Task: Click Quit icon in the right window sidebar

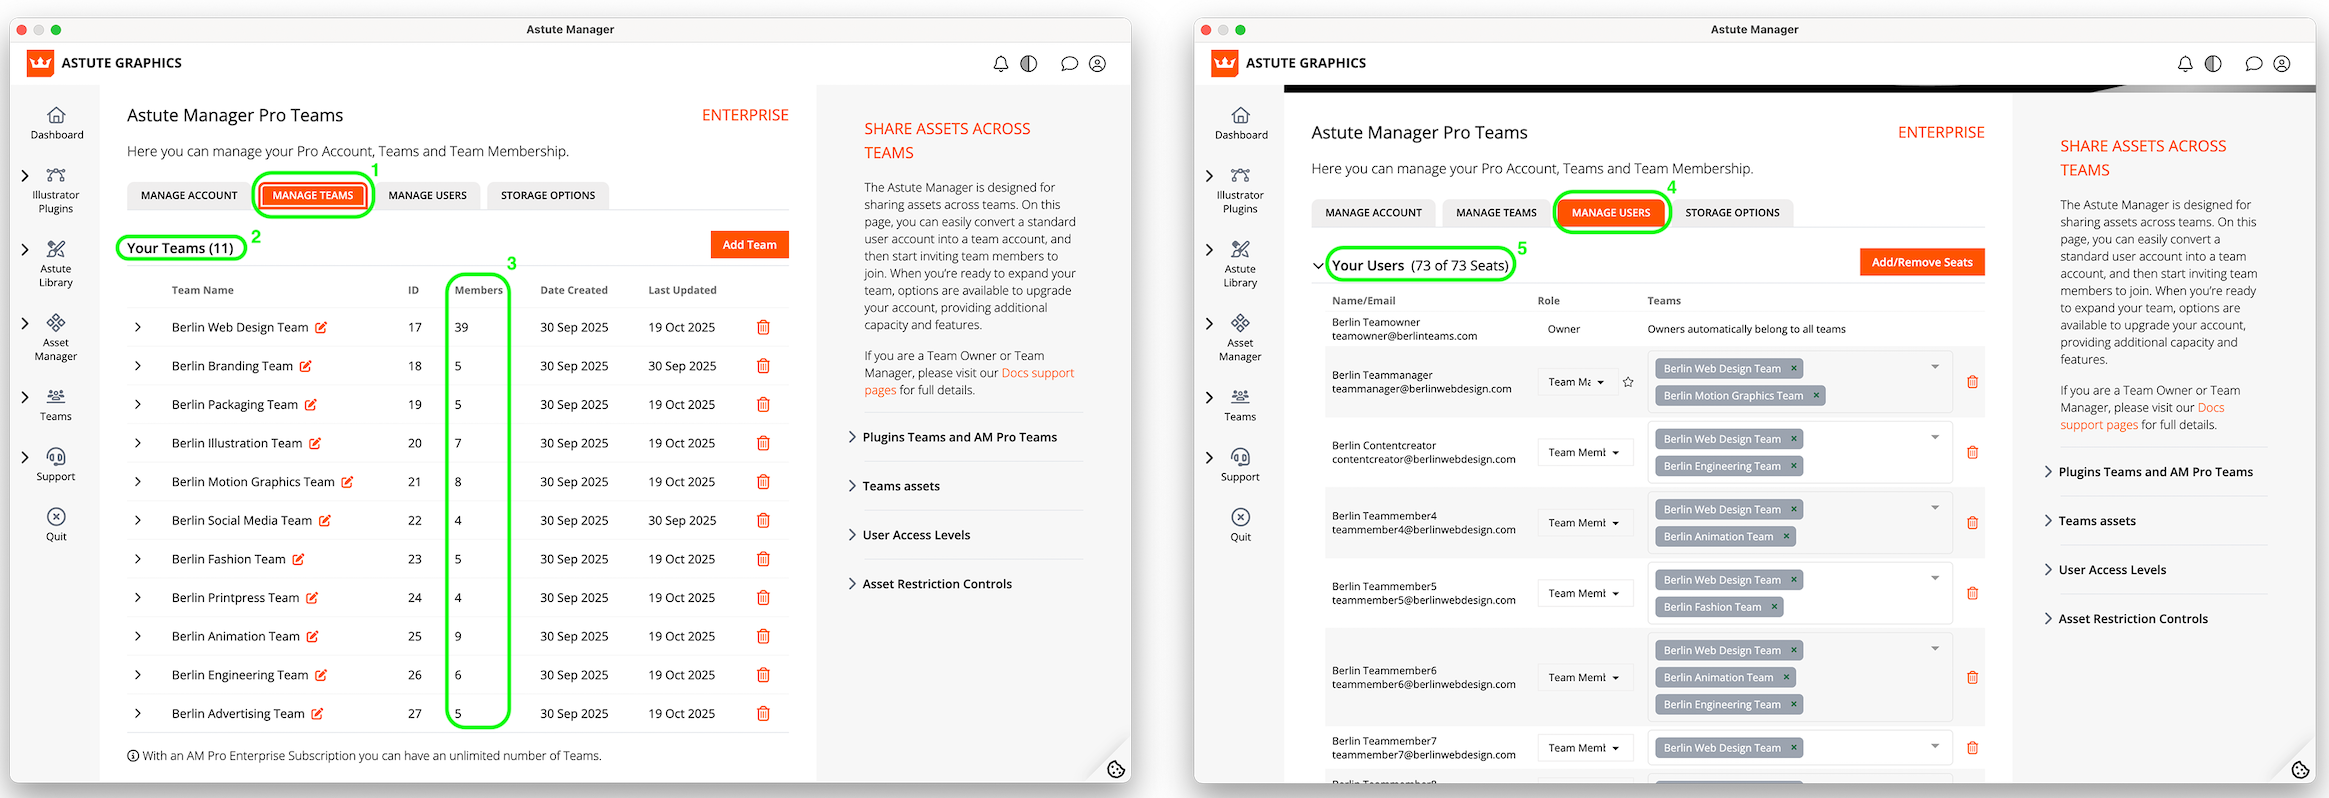Action: 1240,523
